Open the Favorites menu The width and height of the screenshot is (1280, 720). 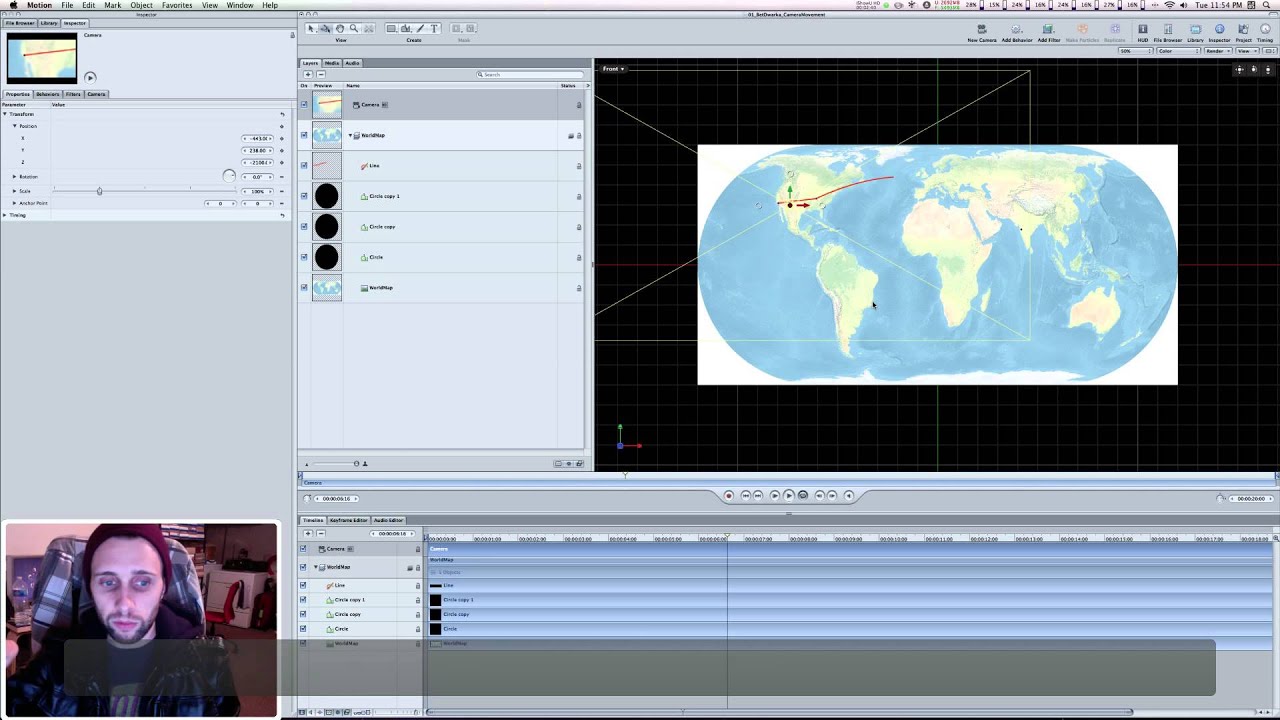pos(177,5)
